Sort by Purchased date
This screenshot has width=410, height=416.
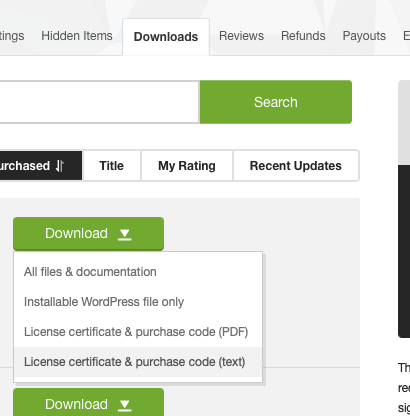tap(41, 166)
